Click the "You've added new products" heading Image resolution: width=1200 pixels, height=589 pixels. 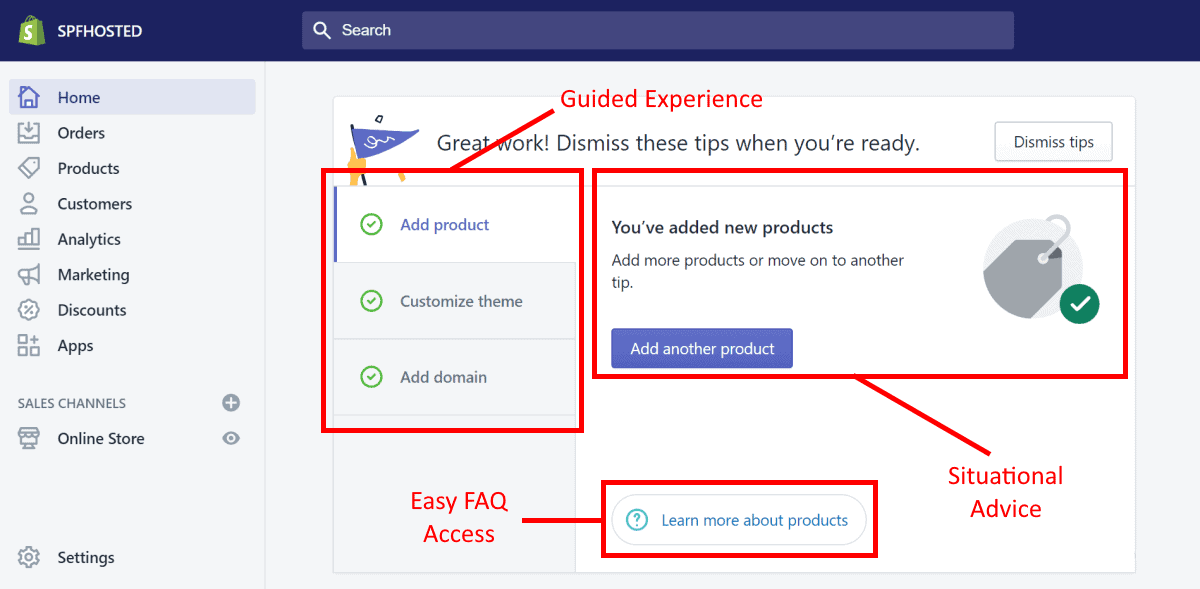(x=722, y=227)
